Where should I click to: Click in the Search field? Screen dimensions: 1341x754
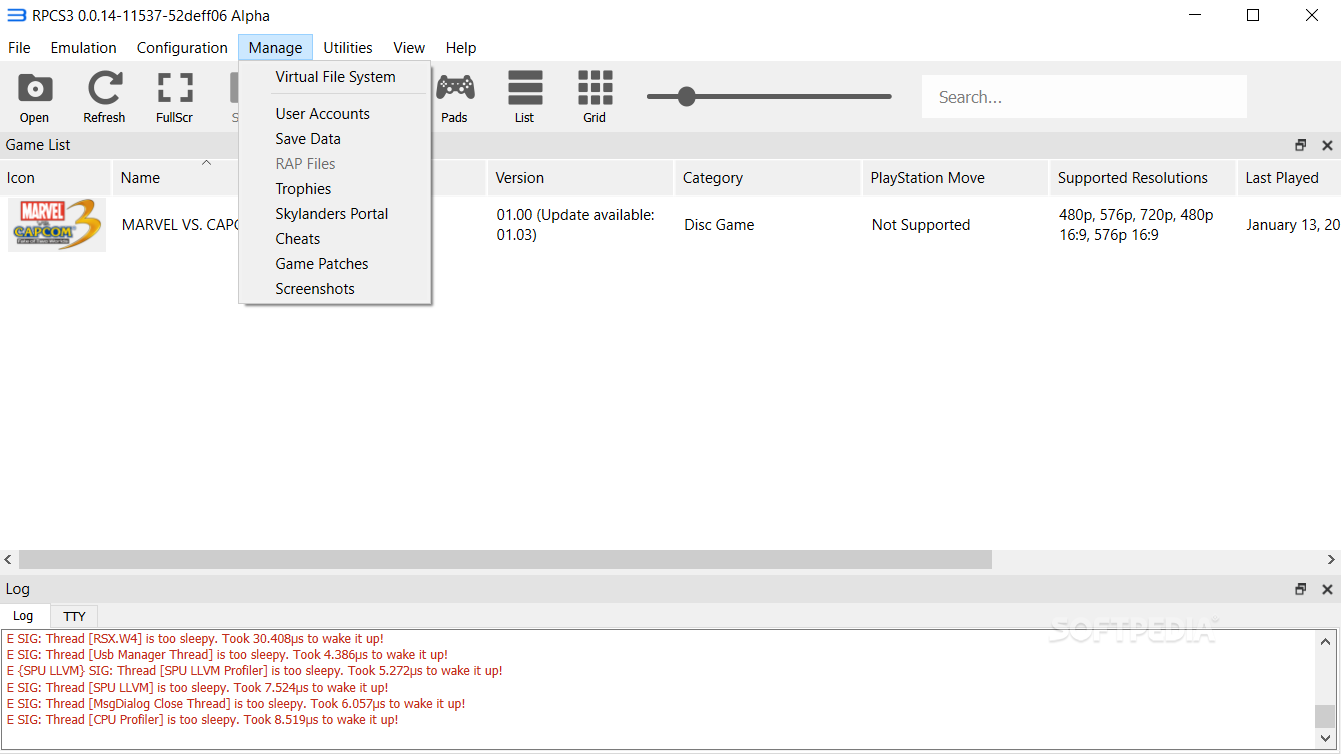pyautogui.click(x=1084, y=97)
